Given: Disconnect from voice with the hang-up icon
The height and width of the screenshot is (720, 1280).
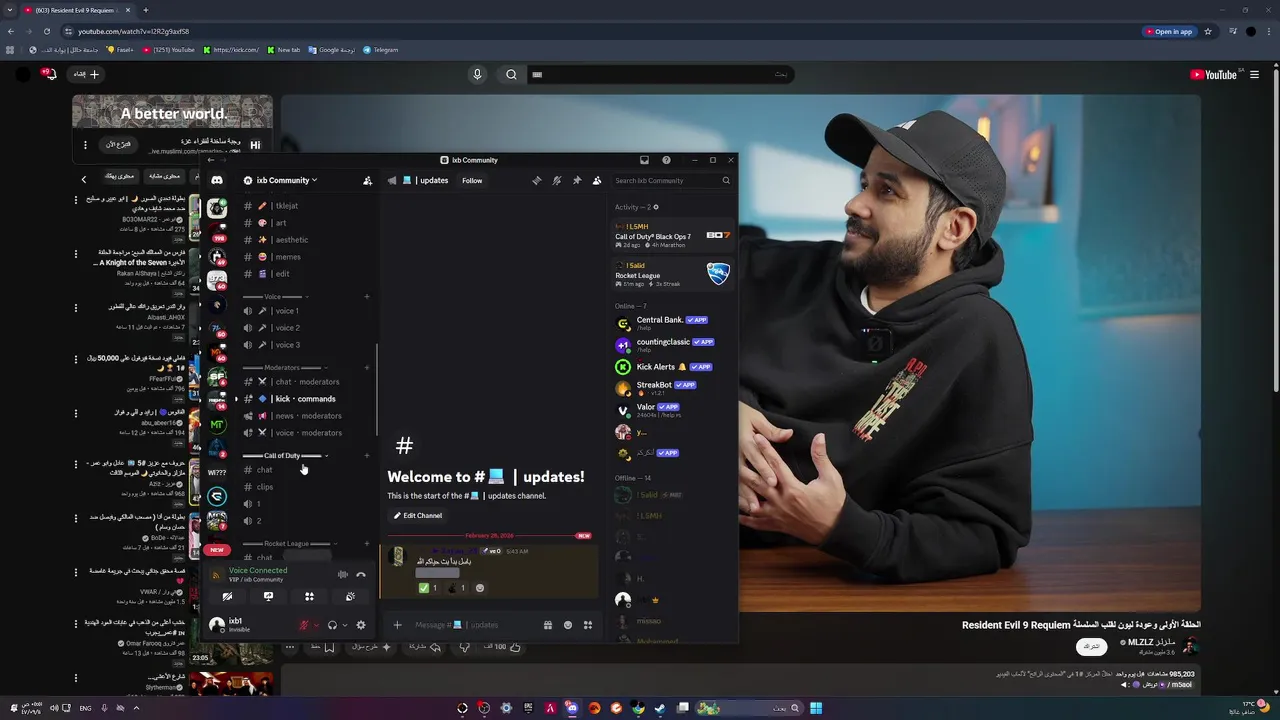Looking at the screenshot, I should [361, 575].
